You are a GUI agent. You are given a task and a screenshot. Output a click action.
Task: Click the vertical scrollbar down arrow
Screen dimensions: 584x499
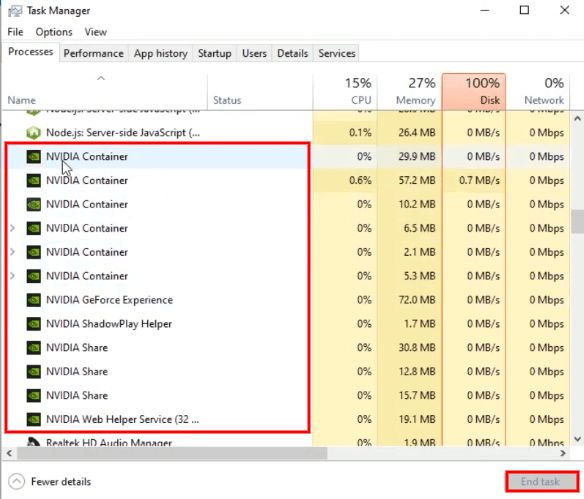coord(577,439)
